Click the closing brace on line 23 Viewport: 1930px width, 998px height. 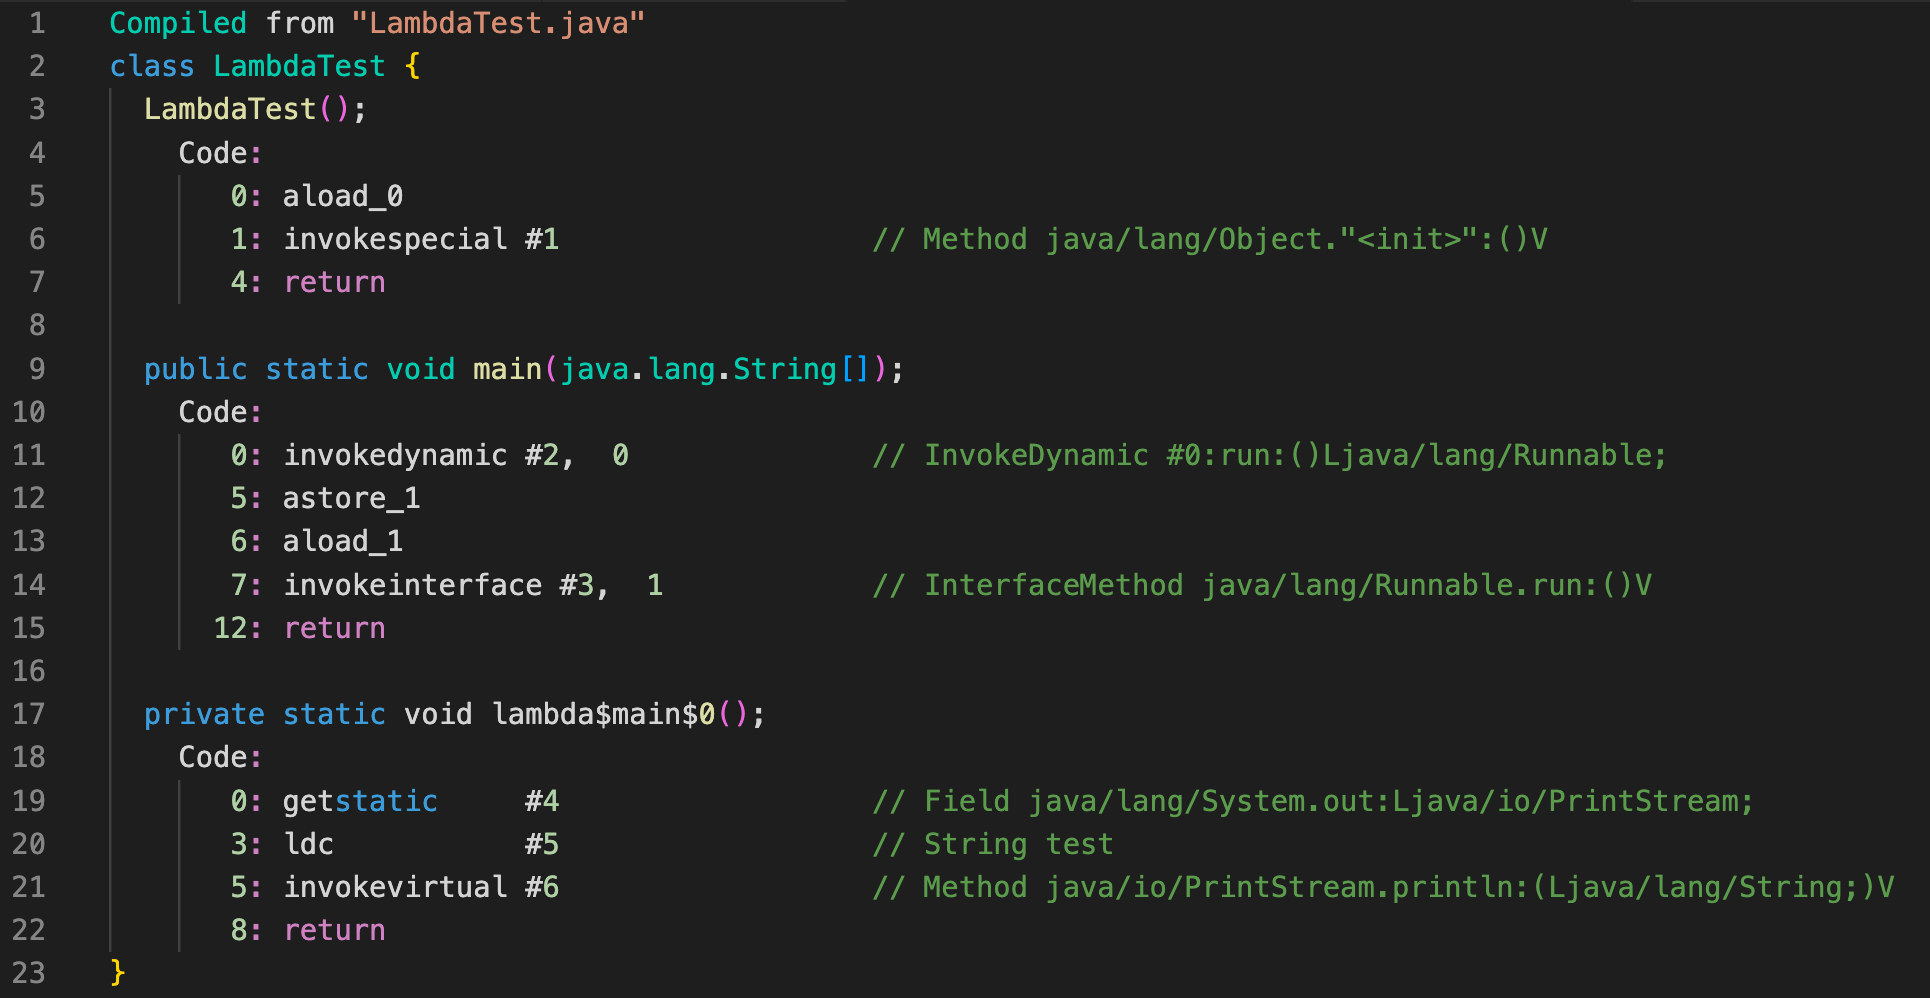118,972
